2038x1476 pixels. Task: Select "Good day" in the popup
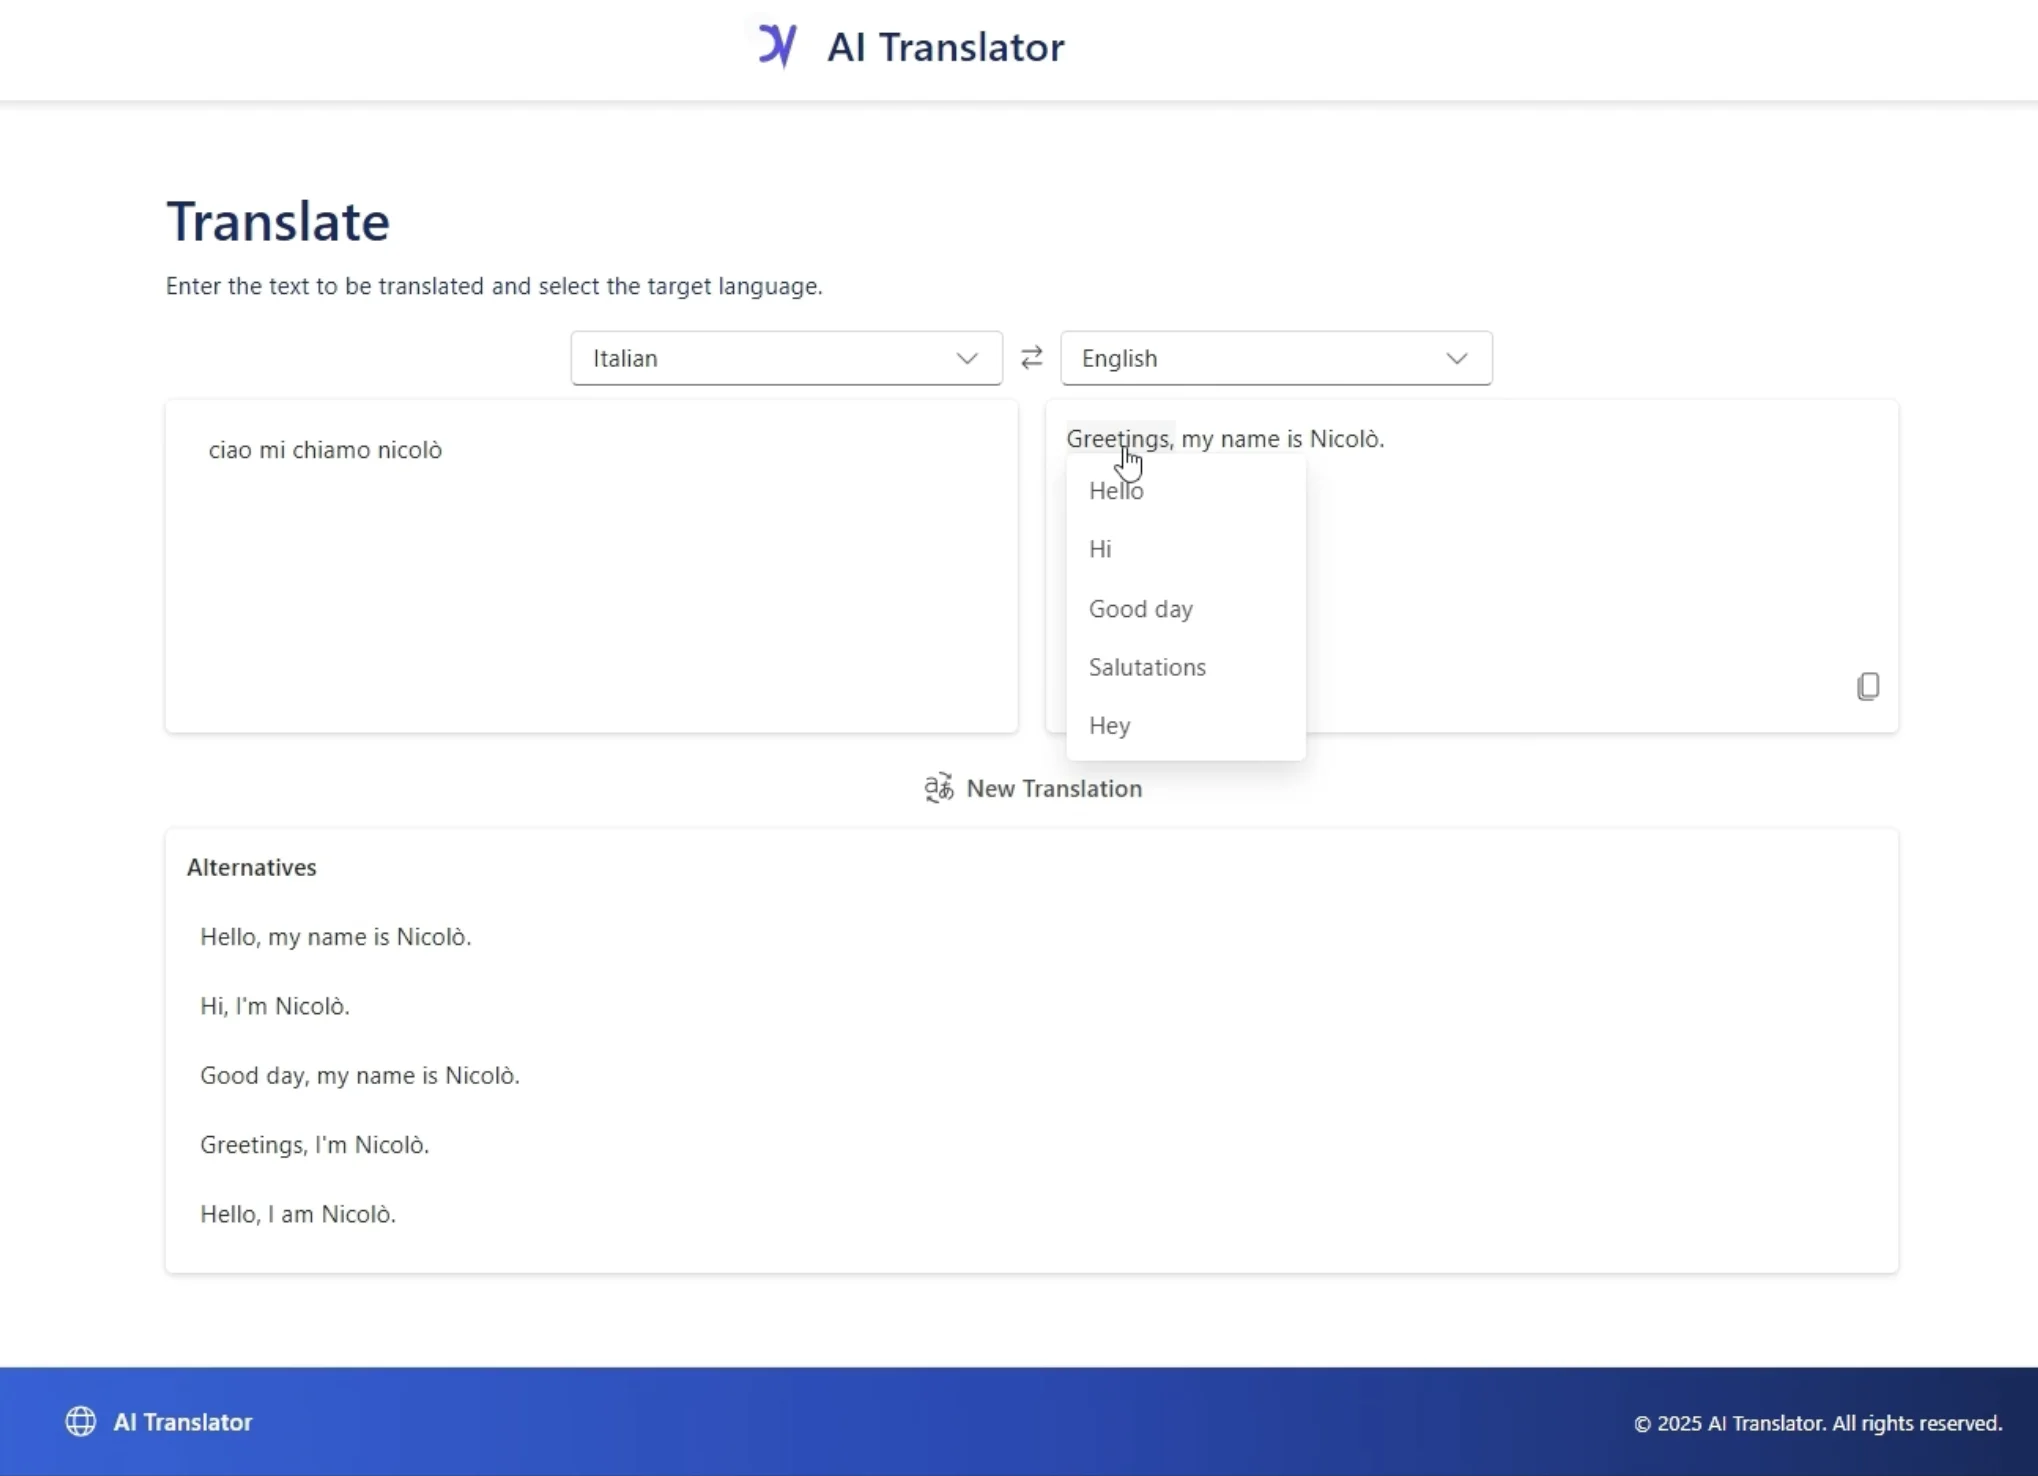[x=1140, y=608]
